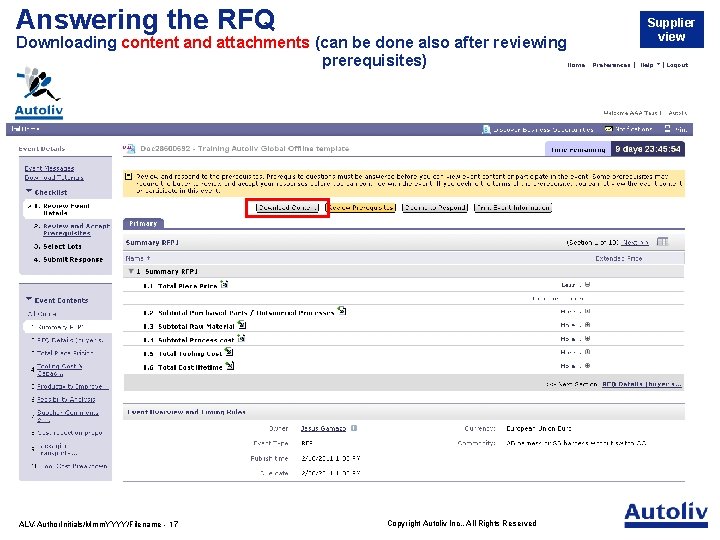
Task: Open the RFQ Details next section link
Action: 642,384
